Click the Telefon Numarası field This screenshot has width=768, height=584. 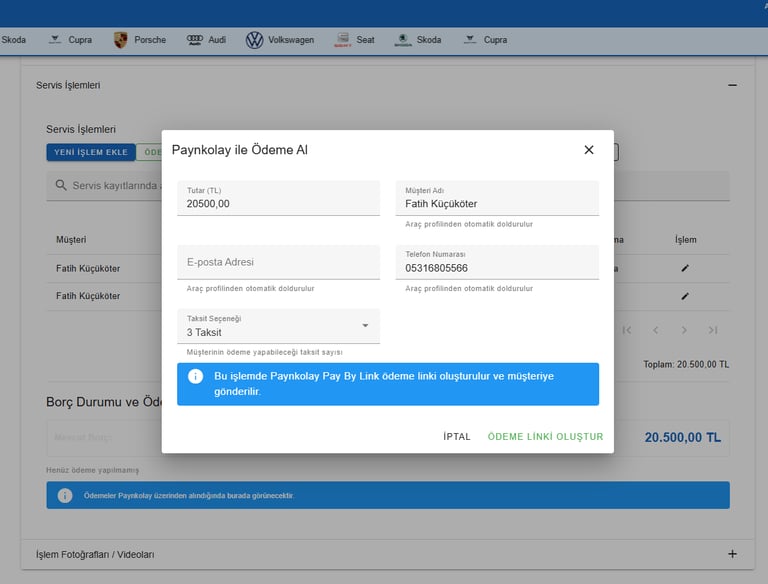pyautogui.click(x=497, y=262)
